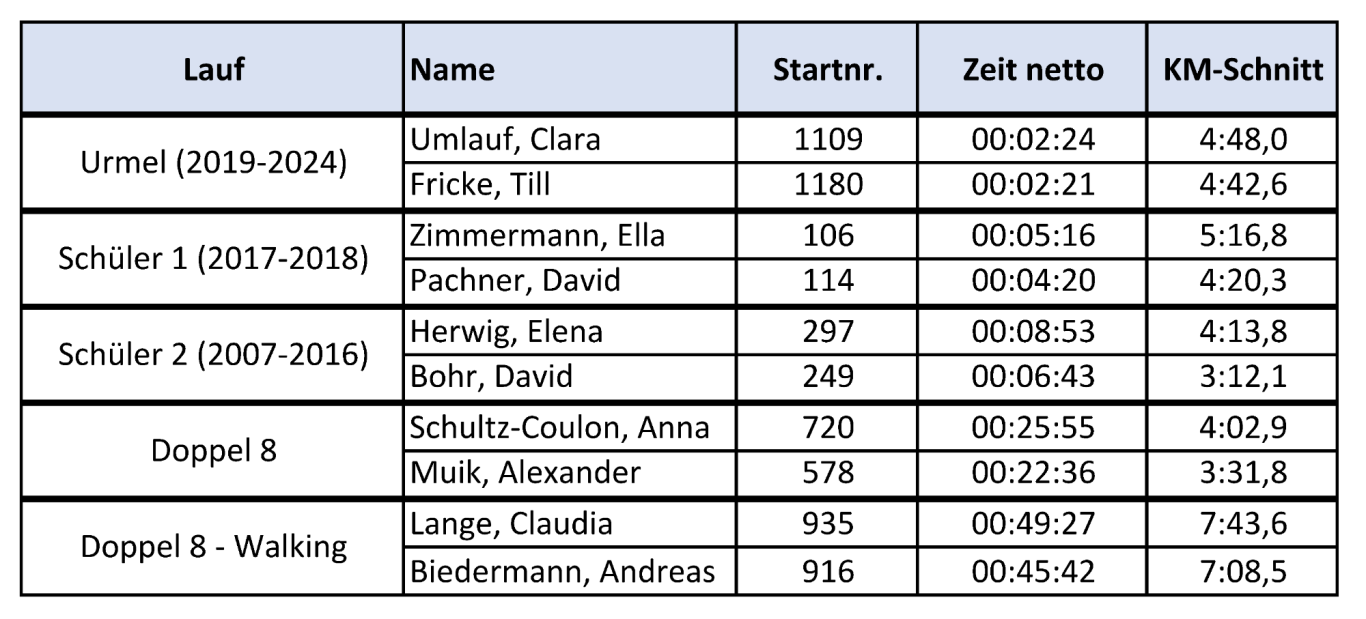Select the Startnr. header cell
Viewport: 1366px width, 619px height.
(827, 69)
